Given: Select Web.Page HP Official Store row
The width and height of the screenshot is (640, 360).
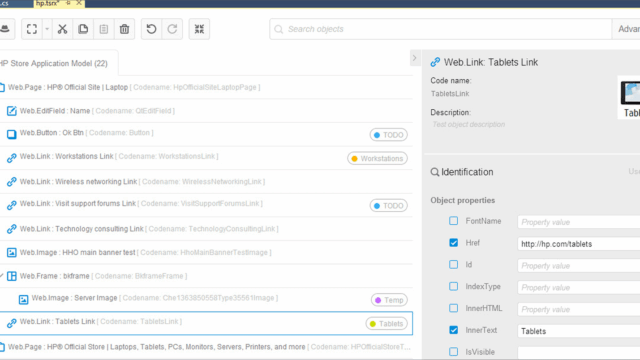Looking at the screenshot, I should pos(206,347).
